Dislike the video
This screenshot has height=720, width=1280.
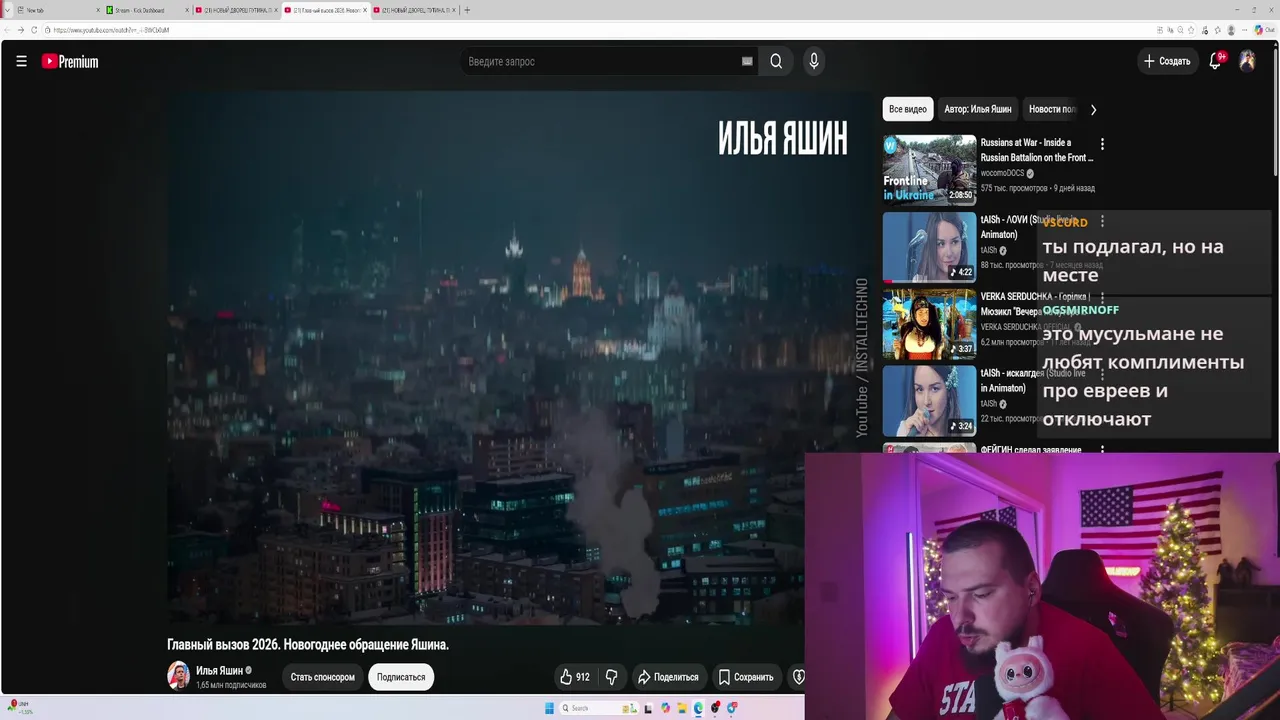[x=611, y=677]
